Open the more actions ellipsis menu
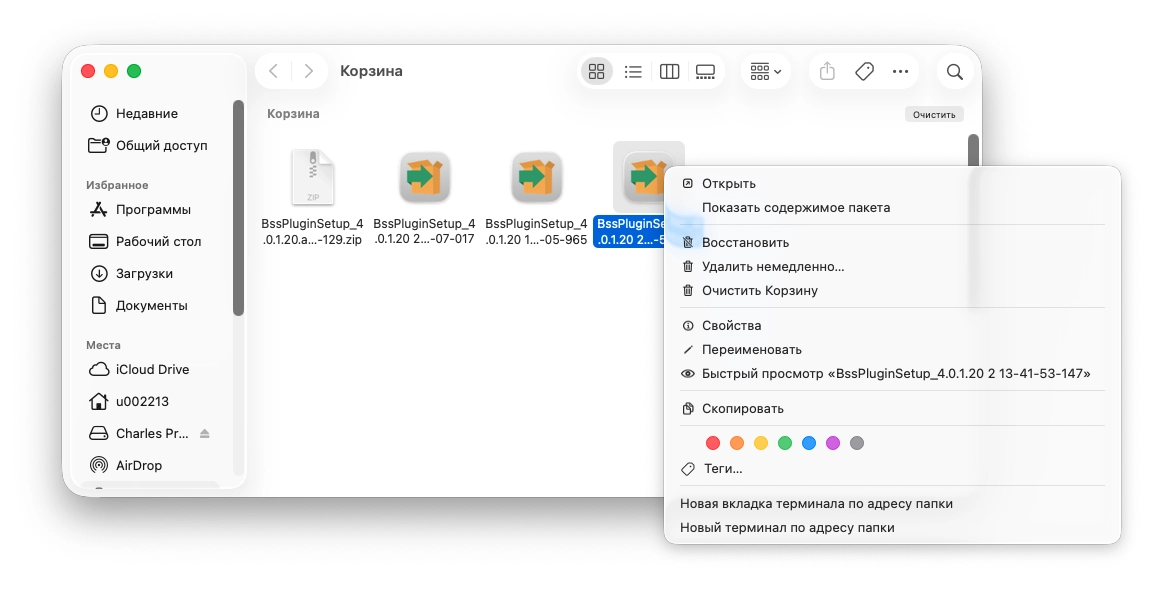Viewport: 1174px width, 592px height. coord(901,72)
